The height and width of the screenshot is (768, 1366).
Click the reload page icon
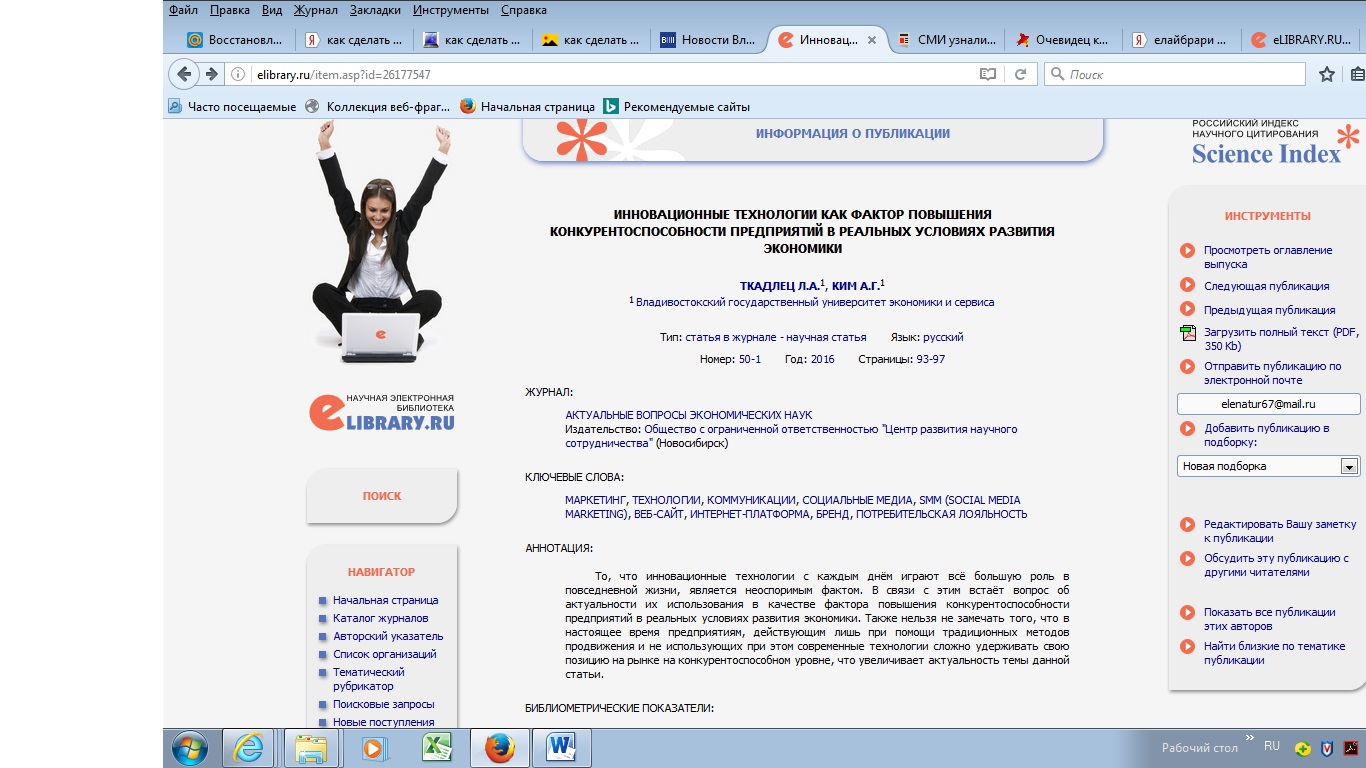pos(1020,74)
